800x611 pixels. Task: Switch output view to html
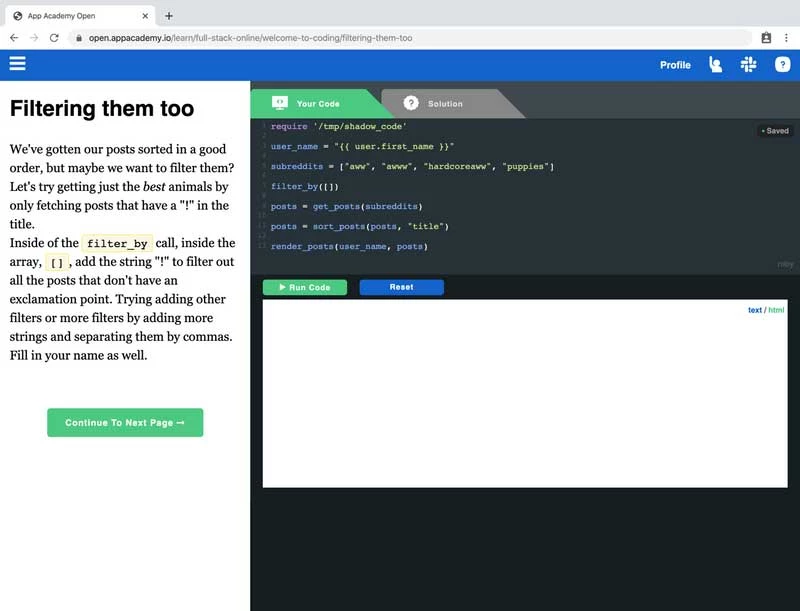tap(776, 310)
